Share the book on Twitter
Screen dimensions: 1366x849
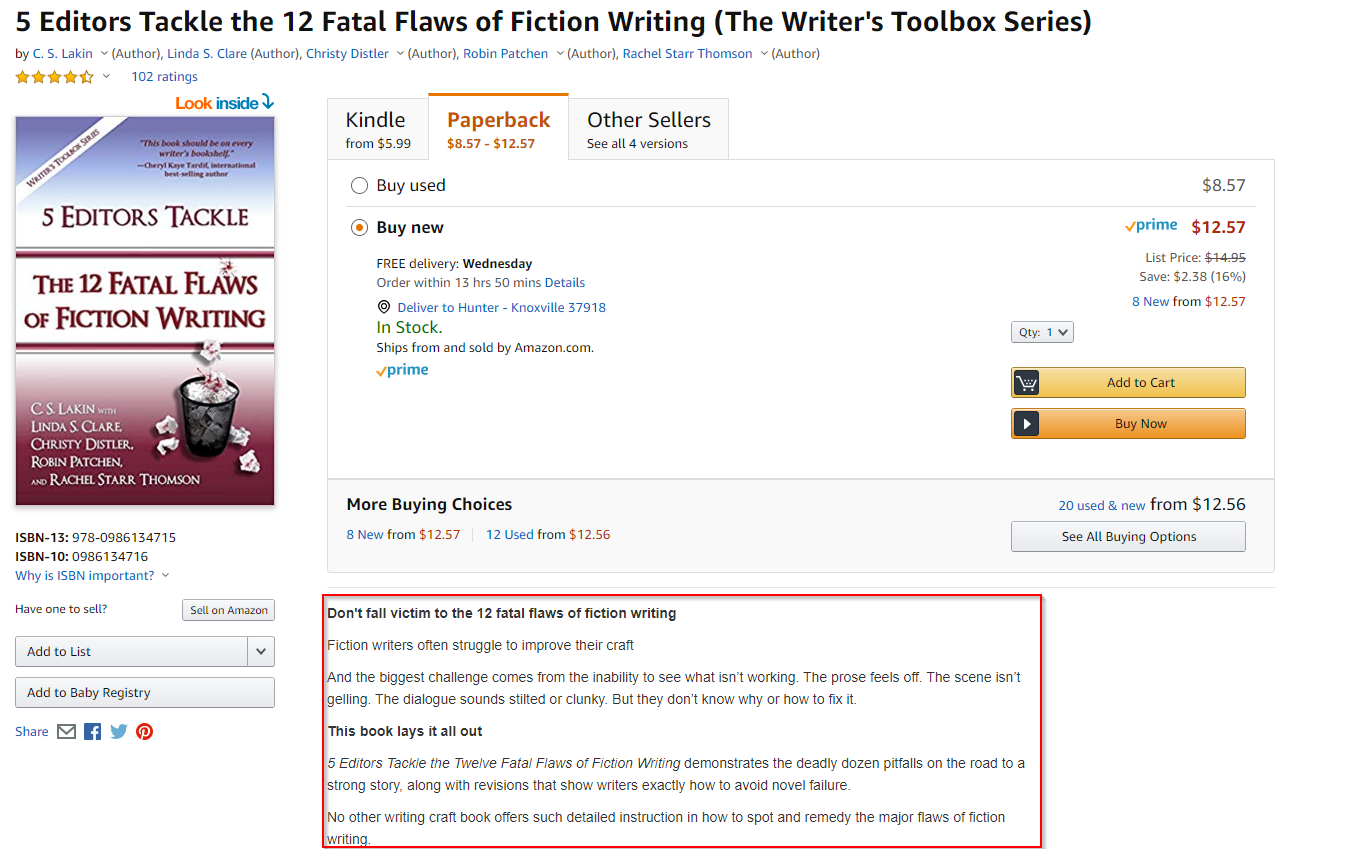(118, 731)
